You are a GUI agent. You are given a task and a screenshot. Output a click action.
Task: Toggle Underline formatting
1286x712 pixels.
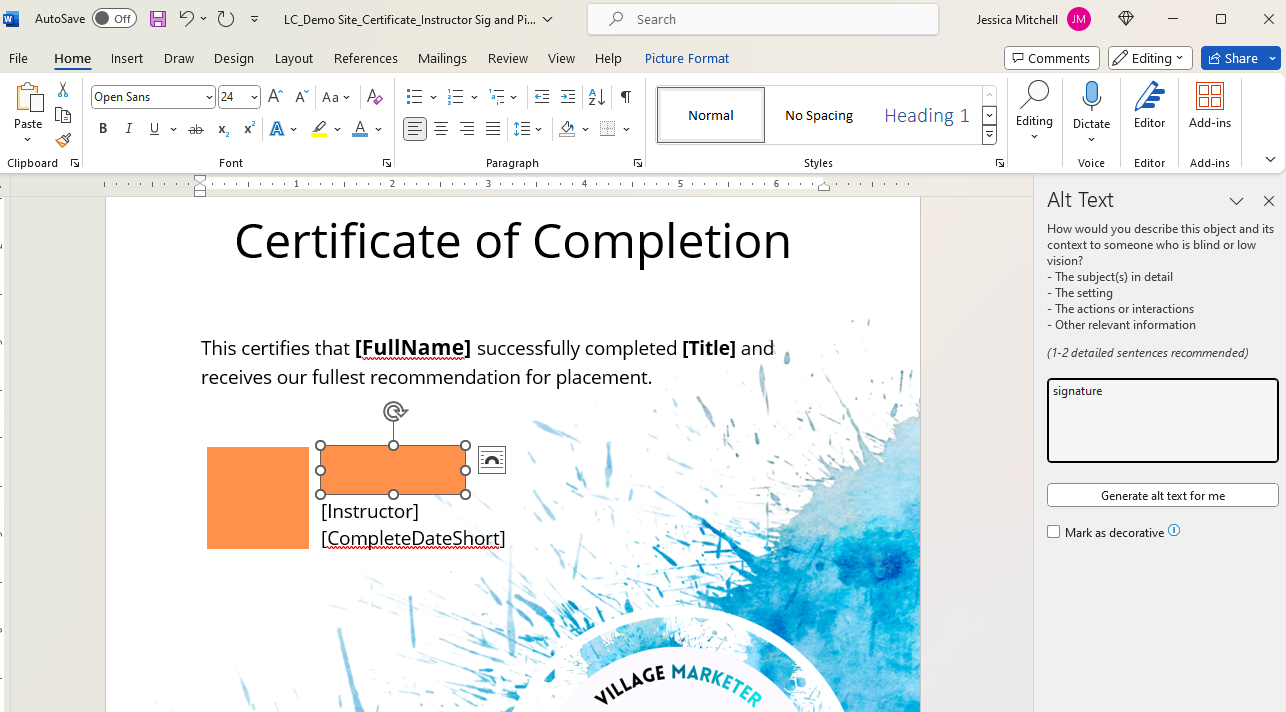point(154,129)
